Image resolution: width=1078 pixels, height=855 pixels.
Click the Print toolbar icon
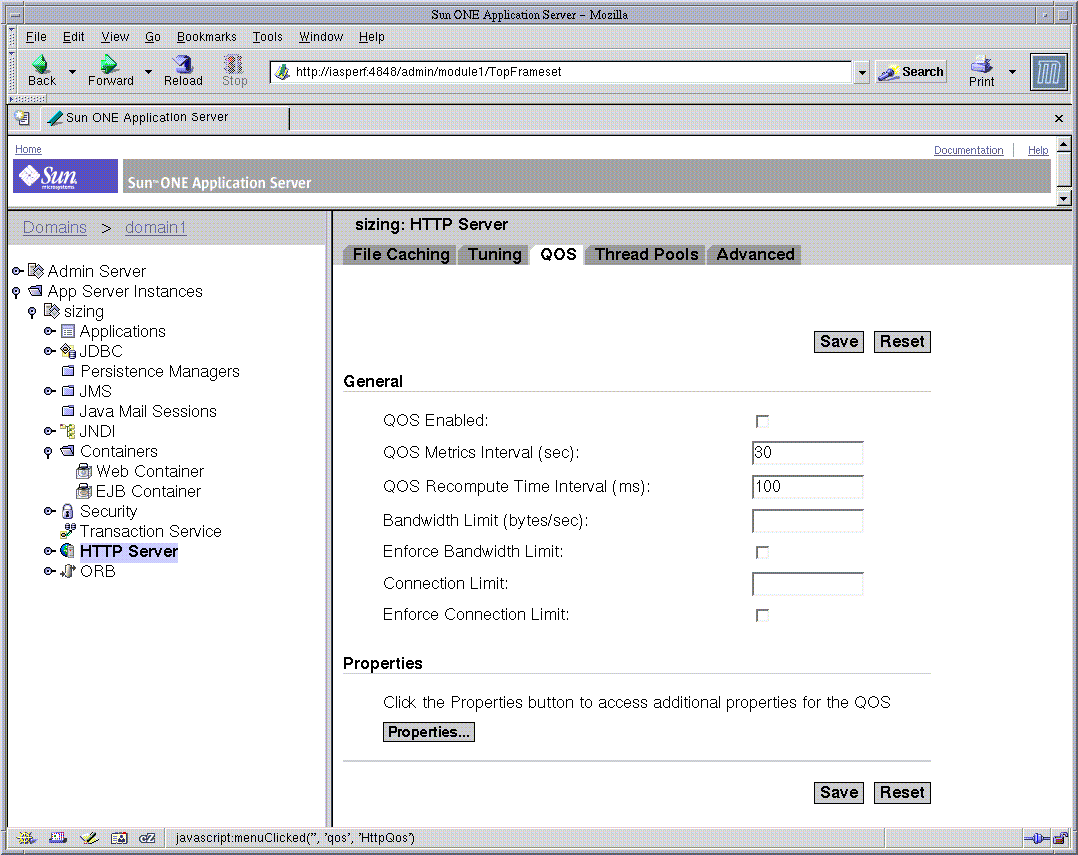click(x=981, y=64)
